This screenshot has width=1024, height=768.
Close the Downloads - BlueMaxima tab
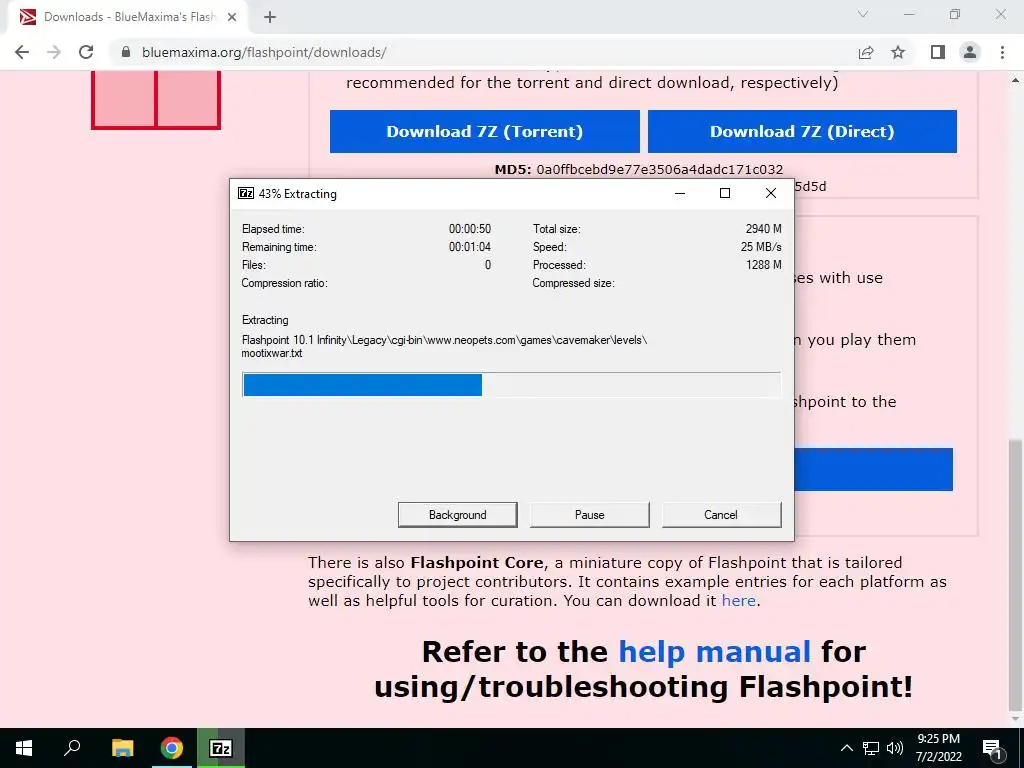click(232, 17)
